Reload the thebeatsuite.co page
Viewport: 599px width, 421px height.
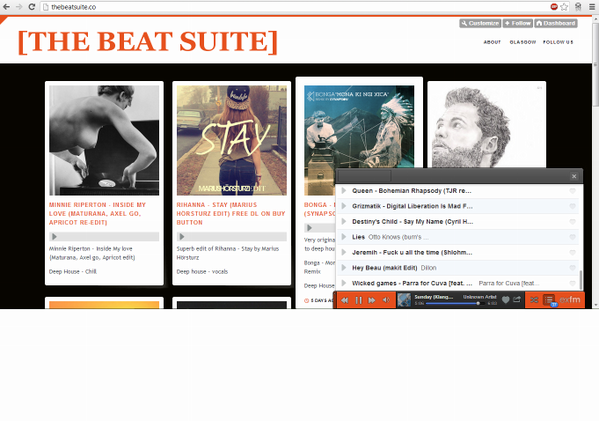point(32,7)
